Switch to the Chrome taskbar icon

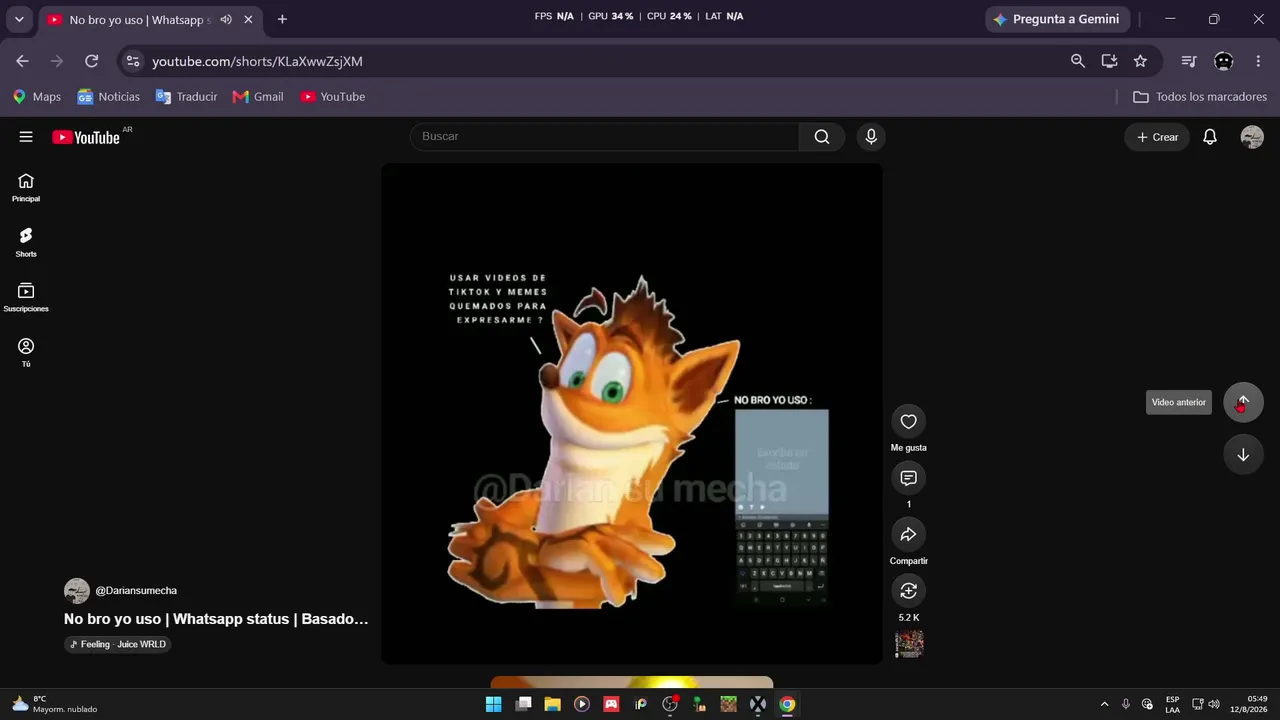click(788, 704)
